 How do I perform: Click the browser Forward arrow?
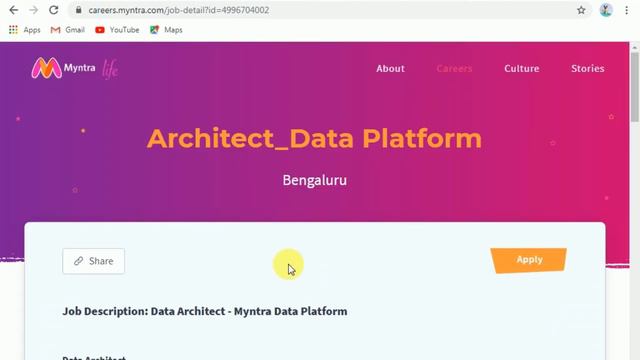click(33, 10)
